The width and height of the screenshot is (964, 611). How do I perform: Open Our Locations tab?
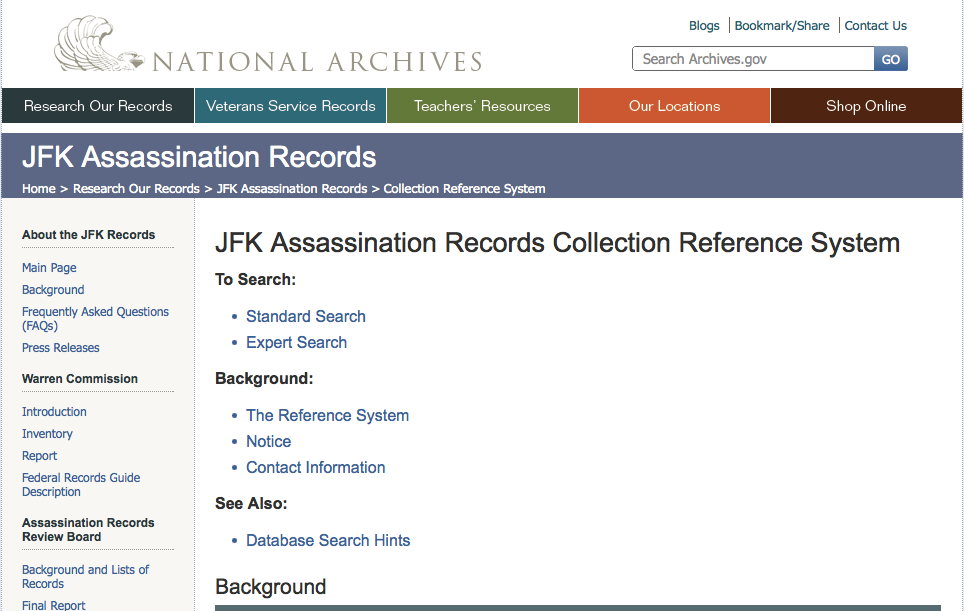674,106
